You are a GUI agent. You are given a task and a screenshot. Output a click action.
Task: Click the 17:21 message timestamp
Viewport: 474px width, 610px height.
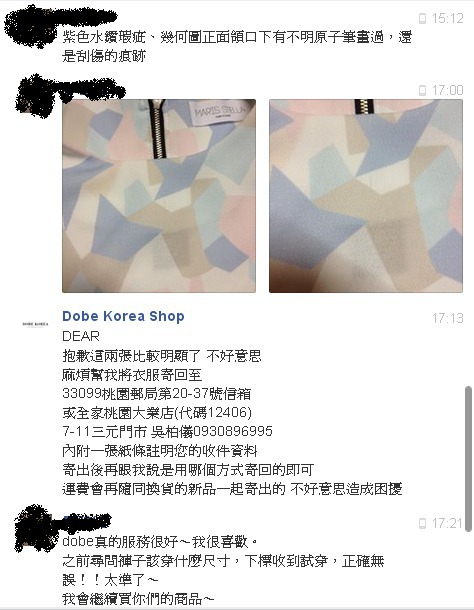(448, 523)
